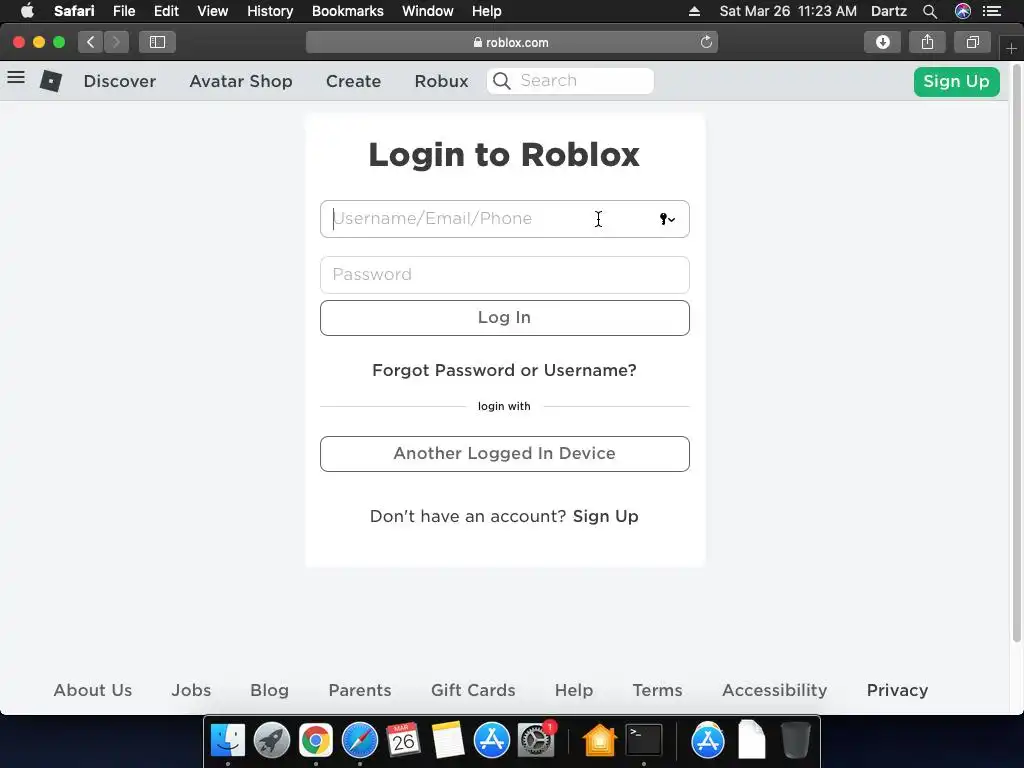This screenshot has height=768, width=1024.
Task: Open the Roblox hamburger navigation menu
Action: pyautogui.click(x=16, y=78)
